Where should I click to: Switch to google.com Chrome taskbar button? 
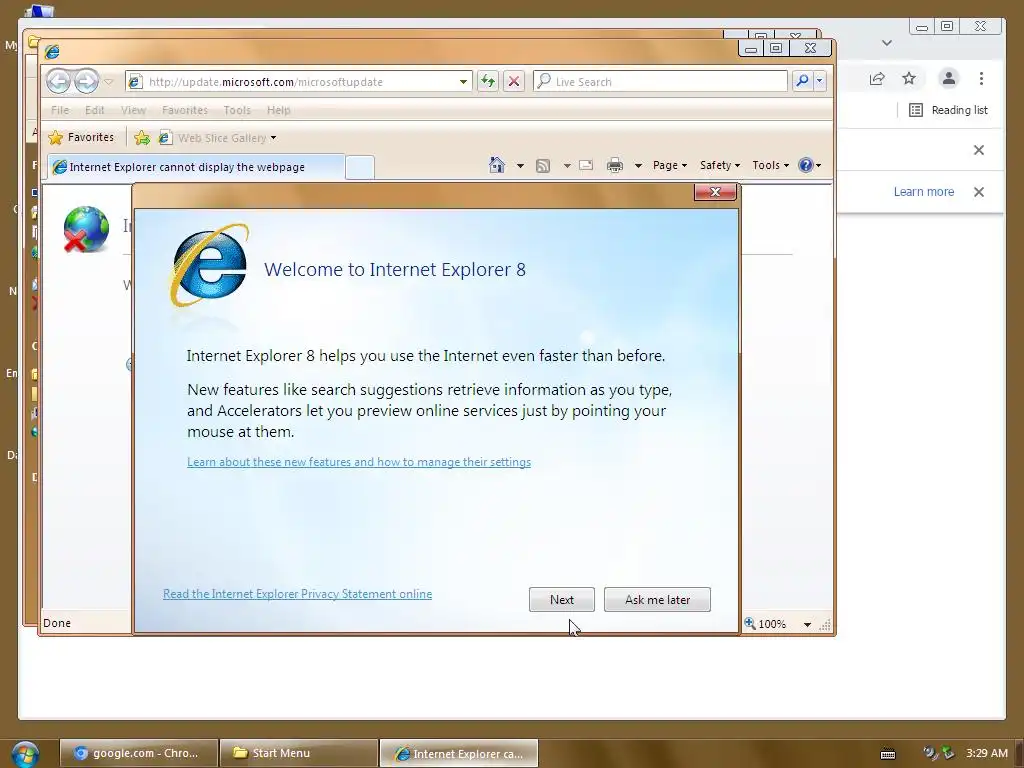(138, 753)
